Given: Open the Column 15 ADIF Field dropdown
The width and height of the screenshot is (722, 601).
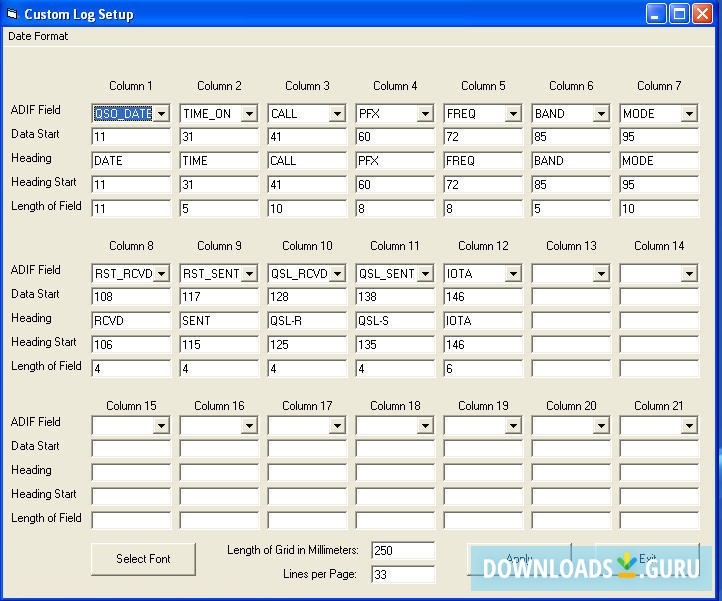Looking at the screenshot, I should coord(162,426).
